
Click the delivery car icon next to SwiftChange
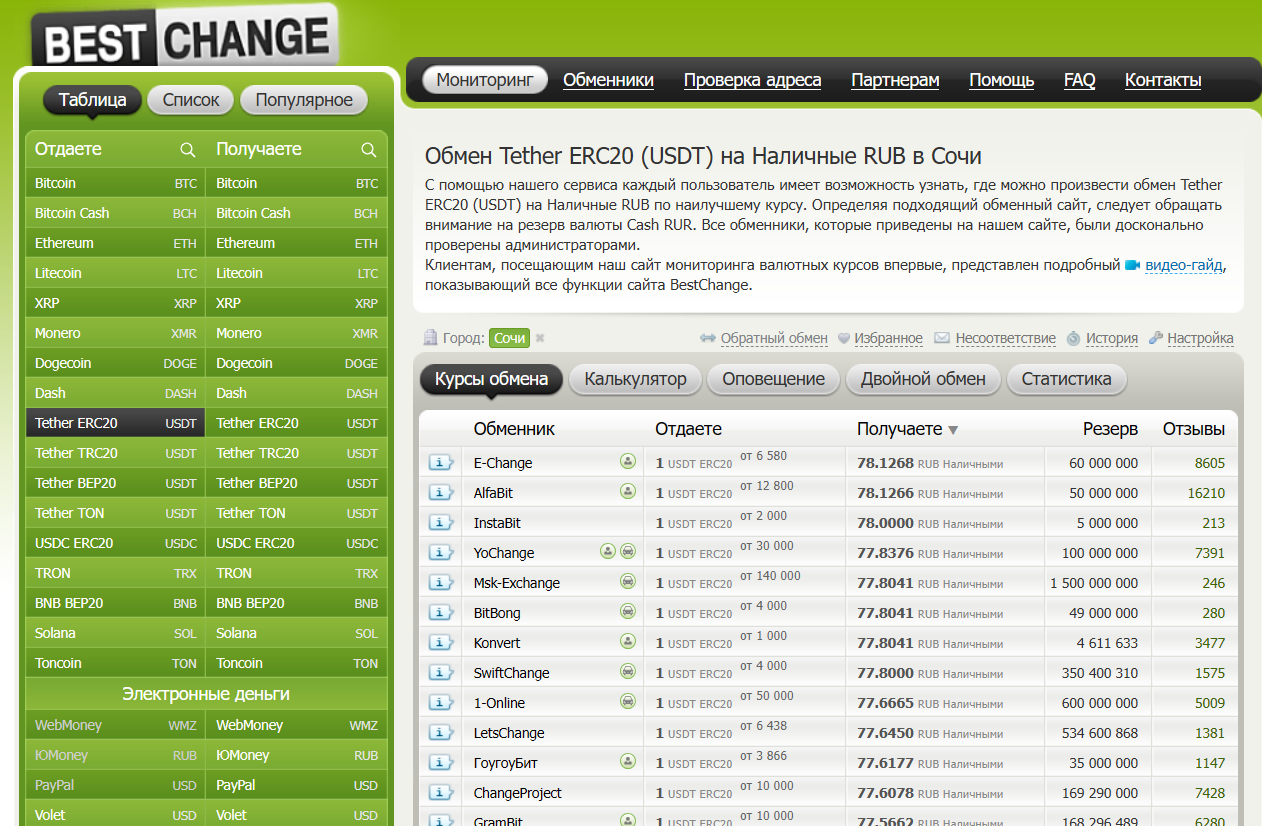tap(628, 671)
